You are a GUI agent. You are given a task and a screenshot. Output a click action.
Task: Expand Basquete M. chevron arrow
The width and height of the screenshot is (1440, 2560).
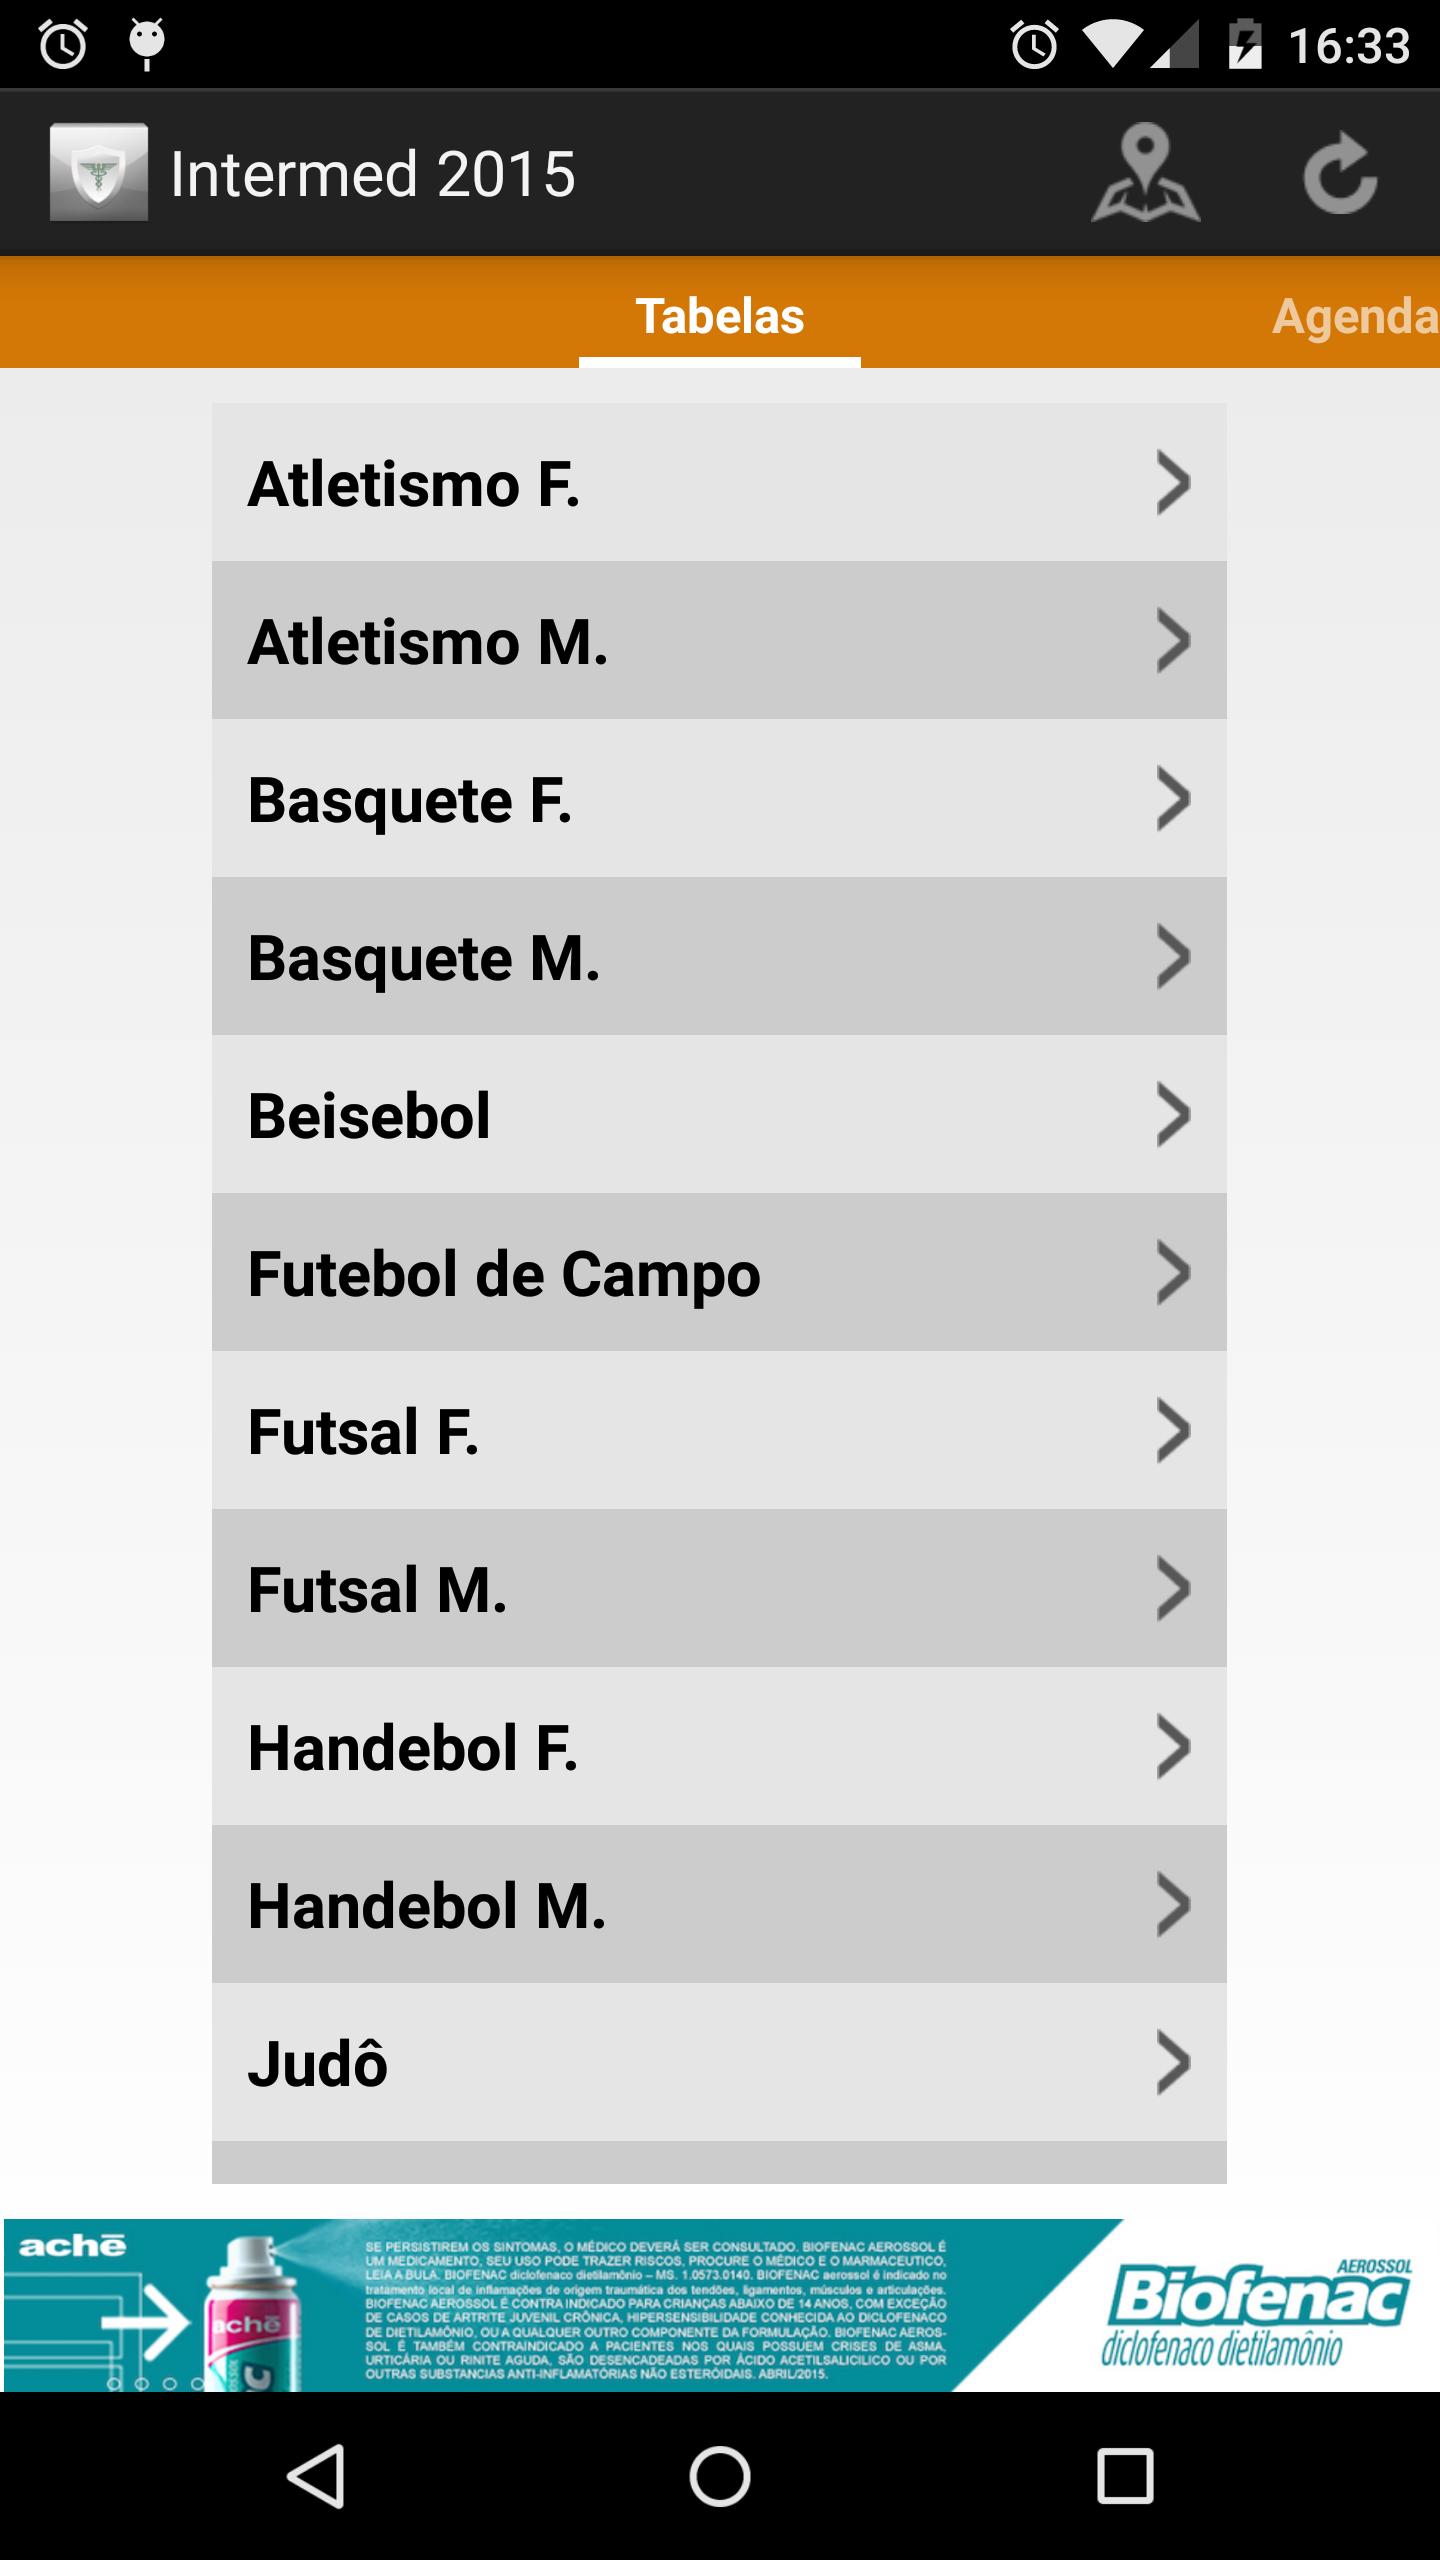point(1172,957)
